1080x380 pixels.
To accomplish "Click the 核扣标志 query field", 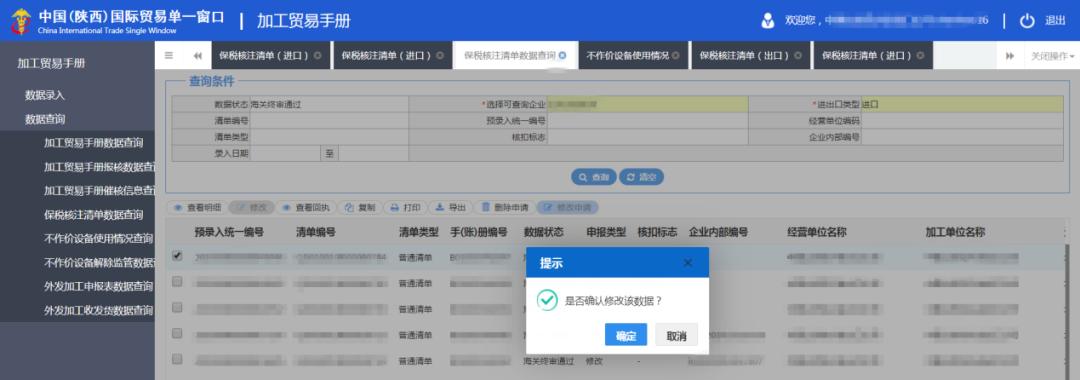I will click(648, 137).
